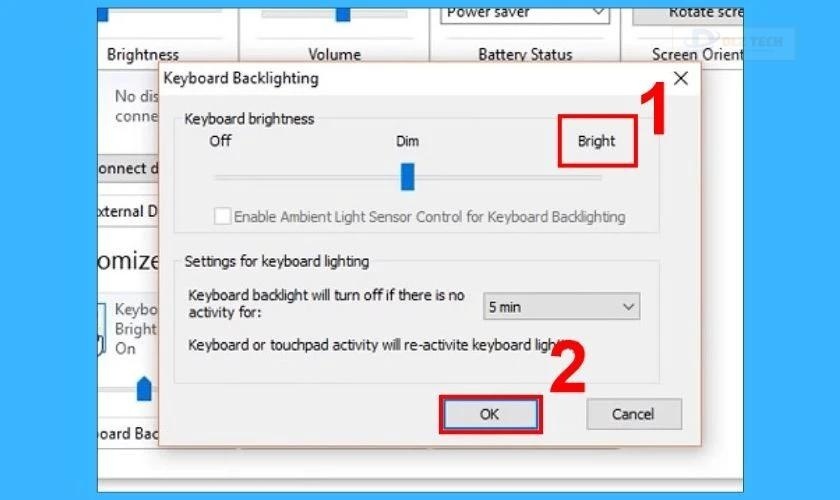Select the Off brightness label
Screen dimensions: 840x500
tap(220, 141)
